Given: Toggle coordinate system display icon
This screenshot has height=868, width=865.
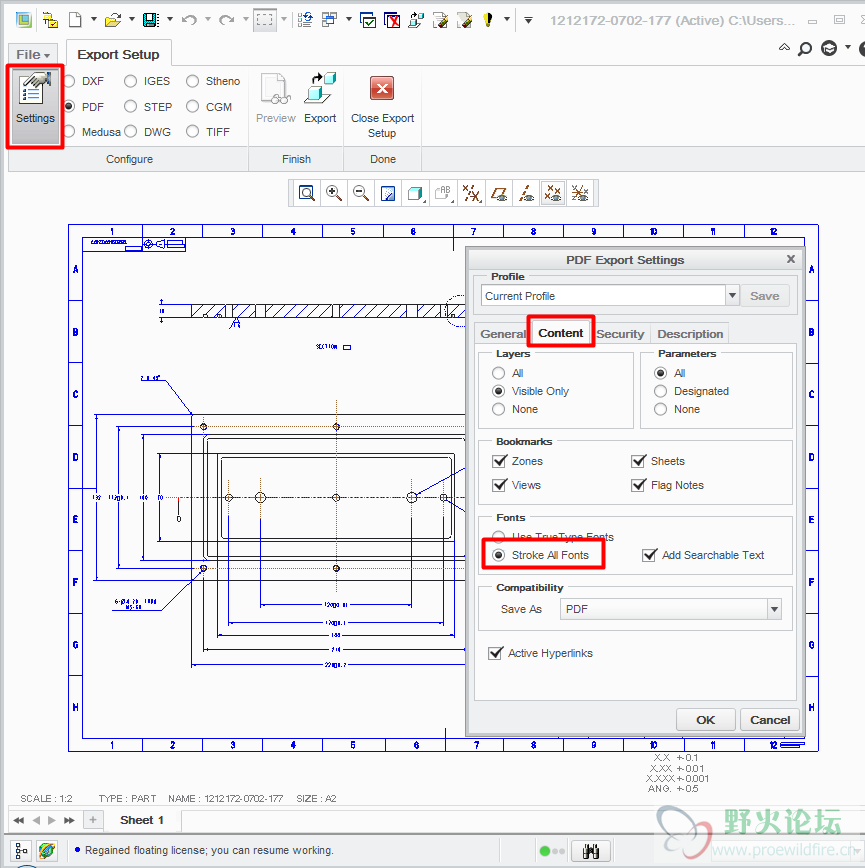Looking at the screenshot, I should [x=580, y=193].
